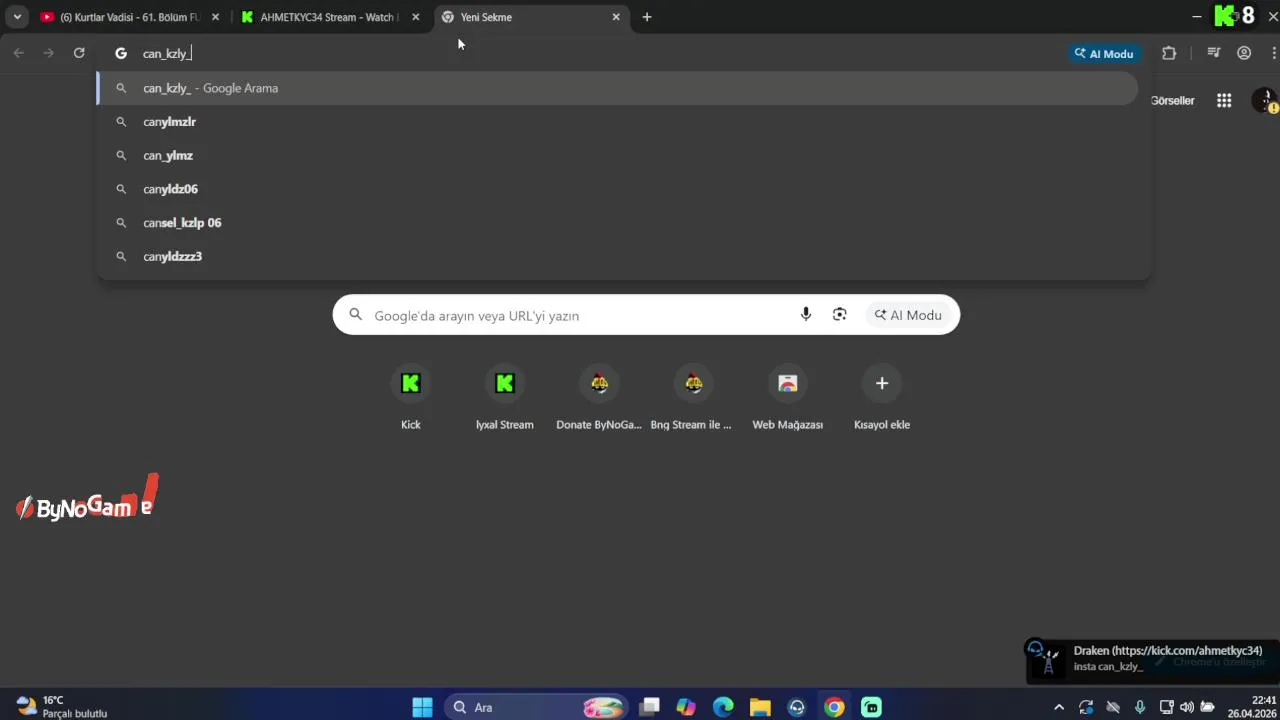The image size is (1280, 720).
Task: Click AI Modu button in address bar
Action: 1104,53
